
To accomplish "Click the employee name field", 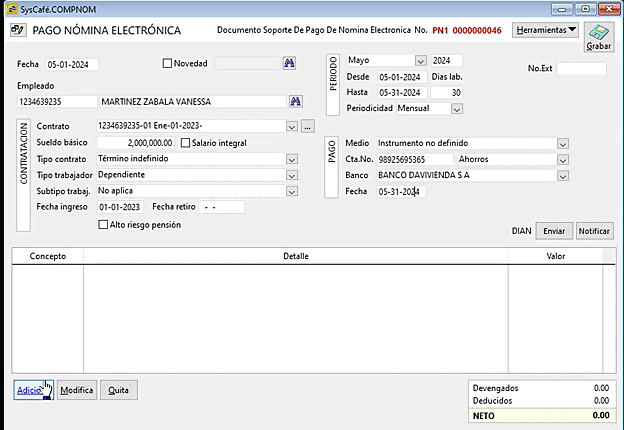I will click(193, 102).
